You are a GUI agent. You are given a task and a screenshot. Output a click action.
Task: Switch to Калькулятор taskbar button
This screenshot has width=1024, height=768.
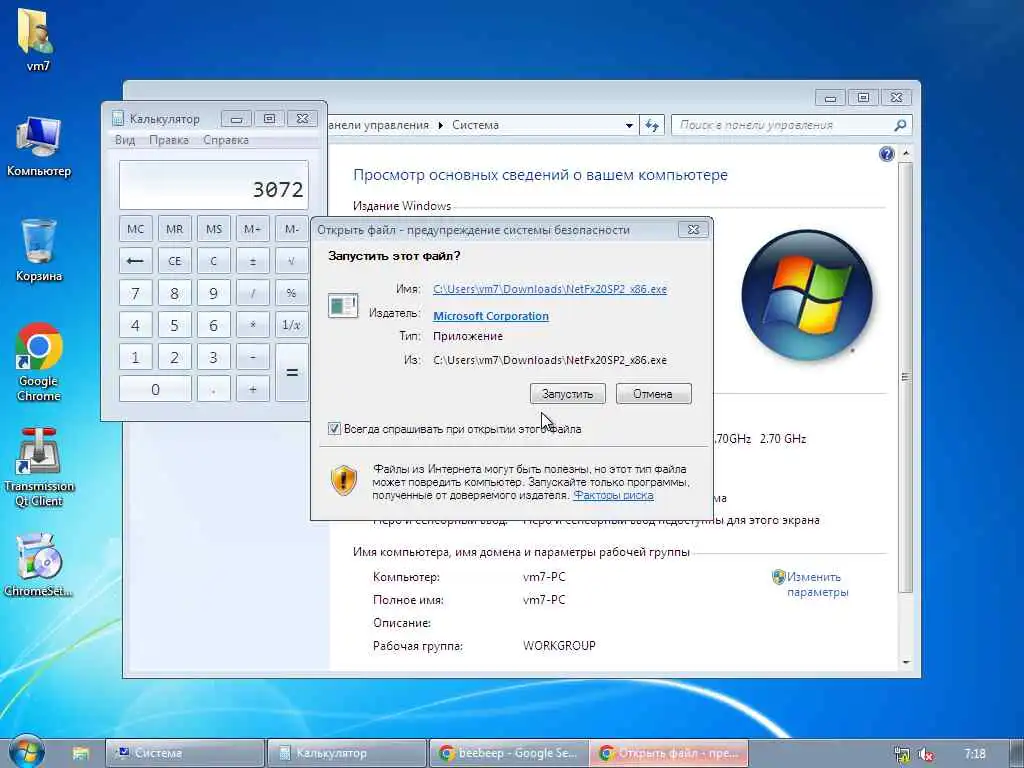point(347,753)
